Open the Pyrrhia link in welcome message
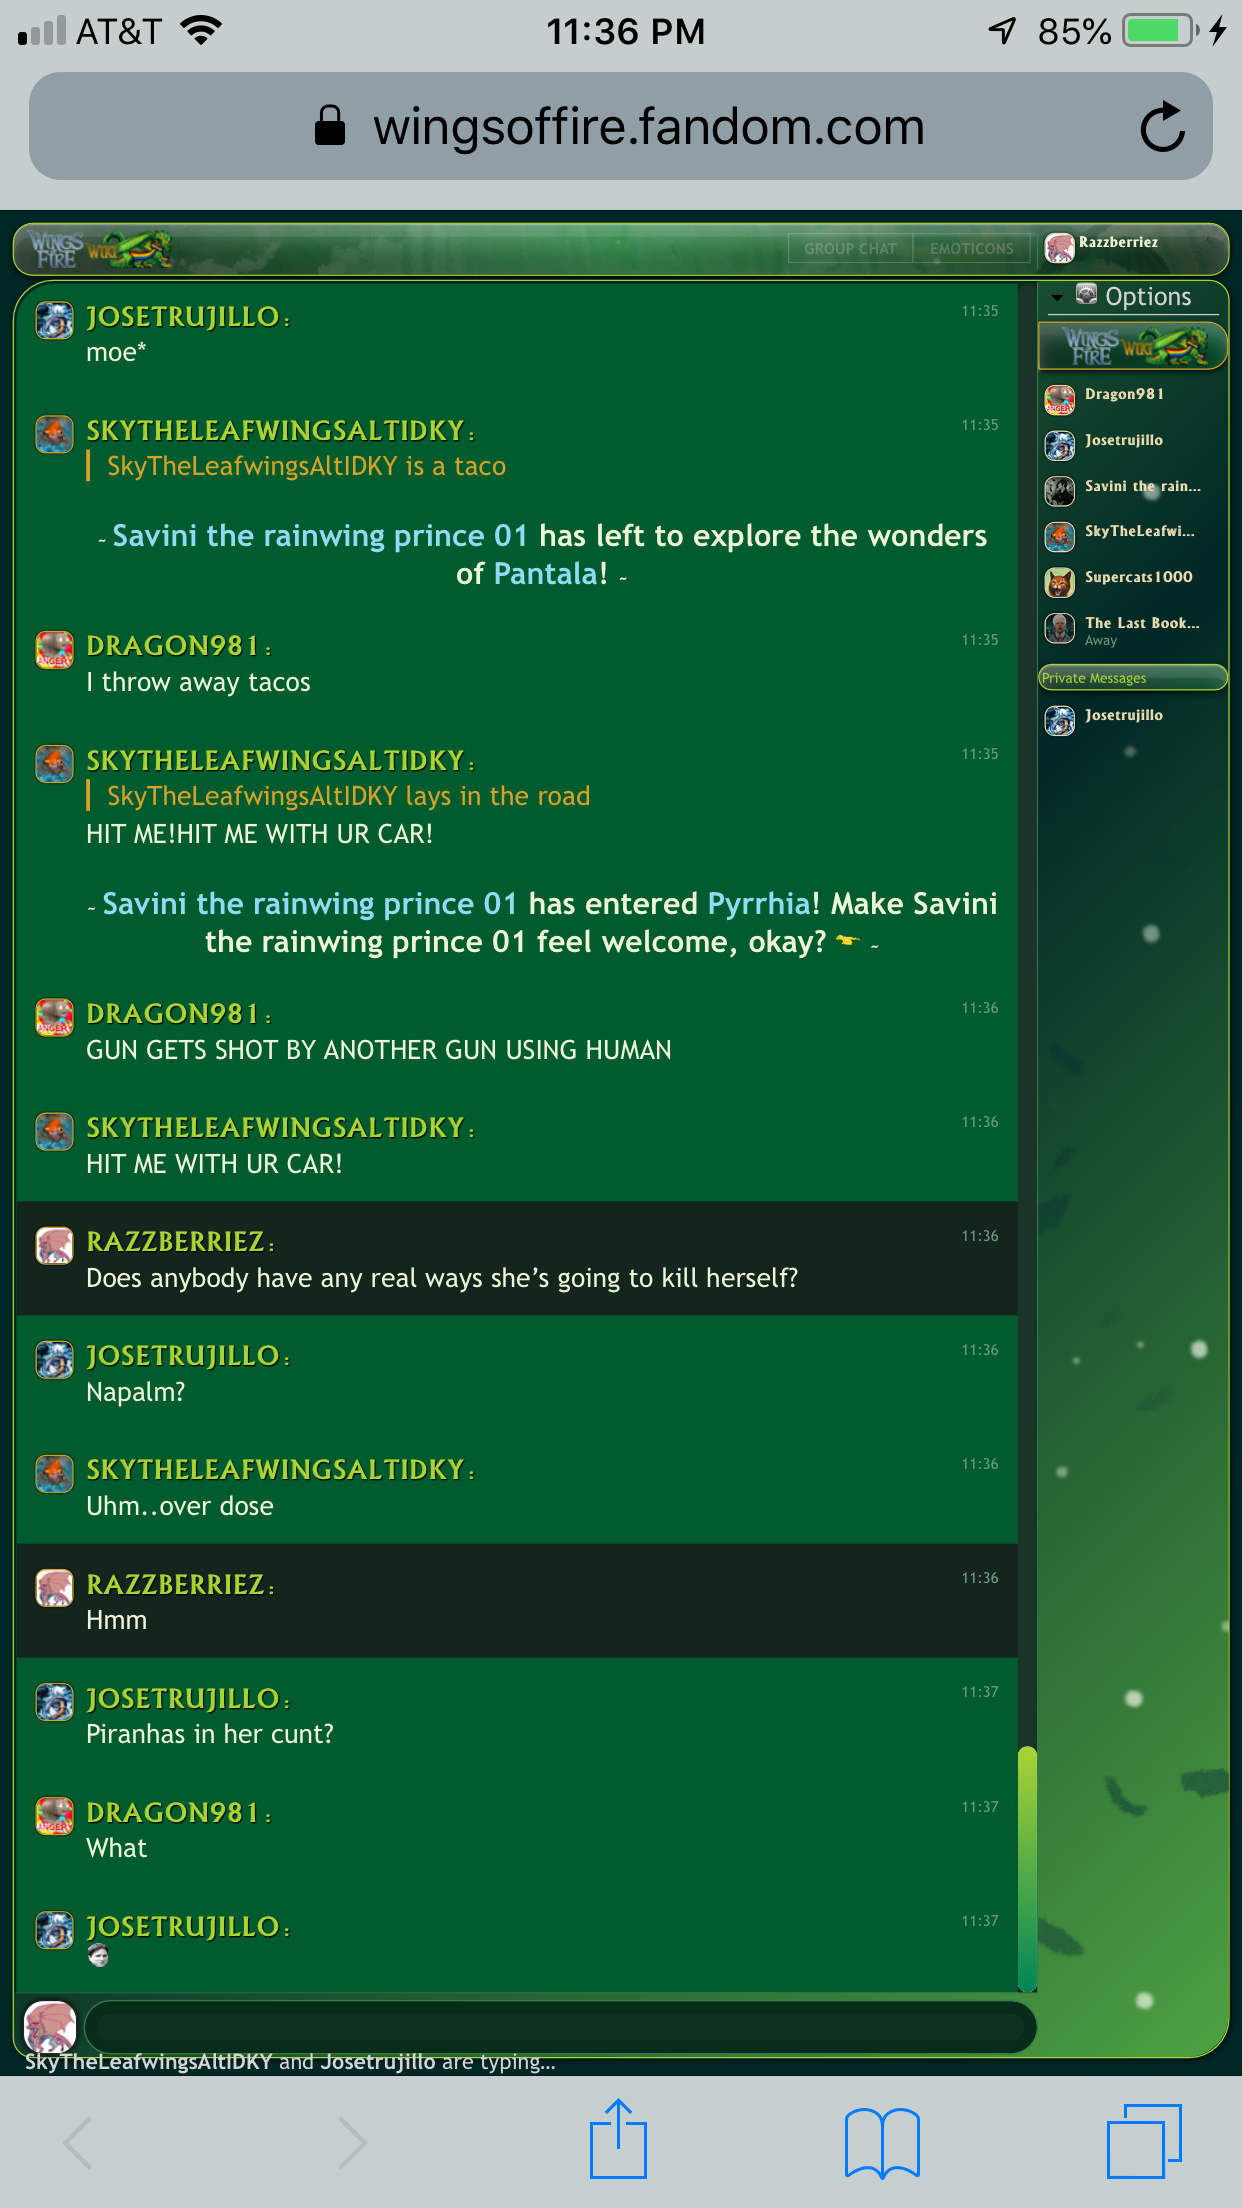This screenshot has width=1242, height=2208. (x=758, y=904)
